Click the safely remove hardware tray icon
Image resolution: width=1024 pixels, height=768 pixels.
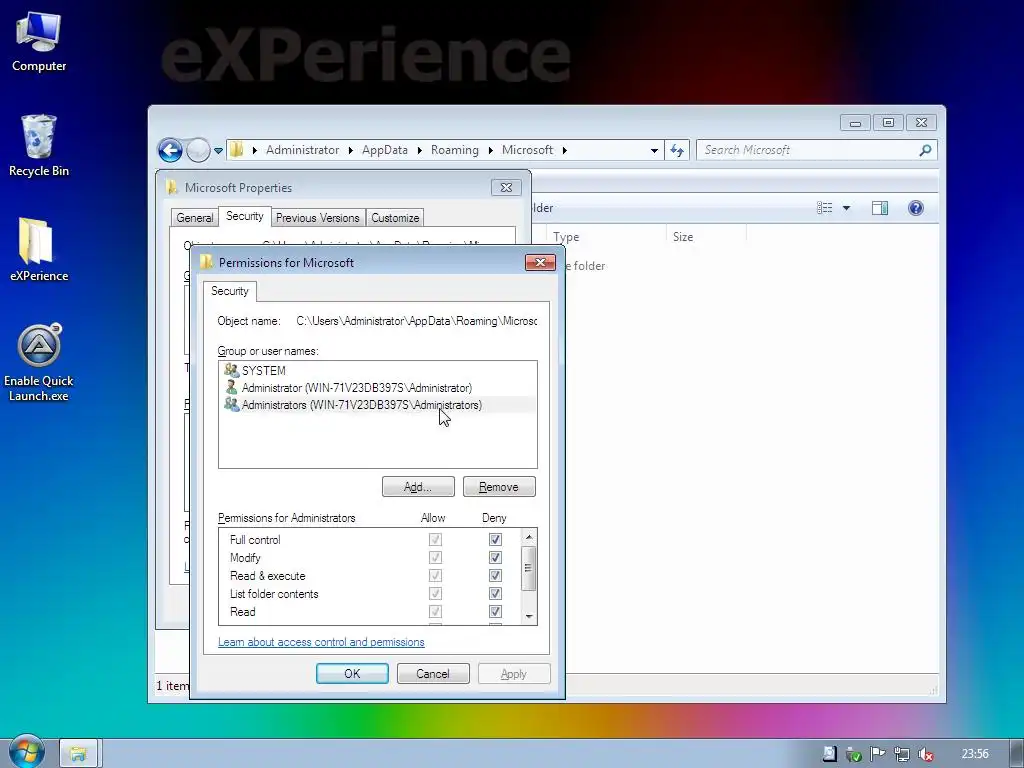pyautogui.click(x=853, y=754)
